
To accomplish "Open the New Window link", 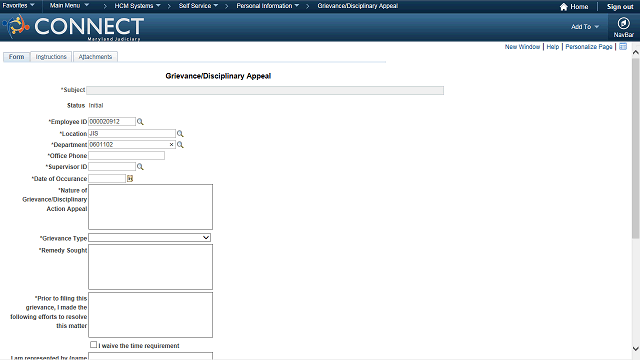I will (x=522, y=47).
